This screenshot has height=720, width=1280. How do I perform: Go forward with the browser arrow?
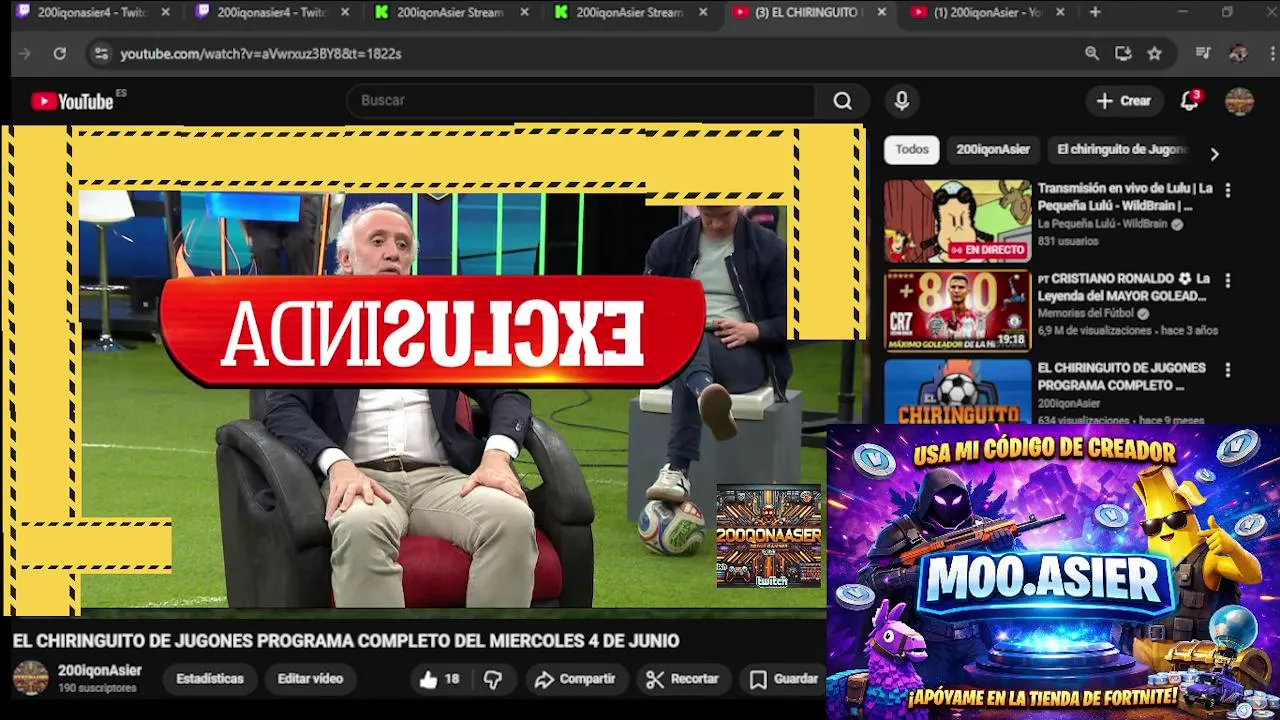click(25, 54)
